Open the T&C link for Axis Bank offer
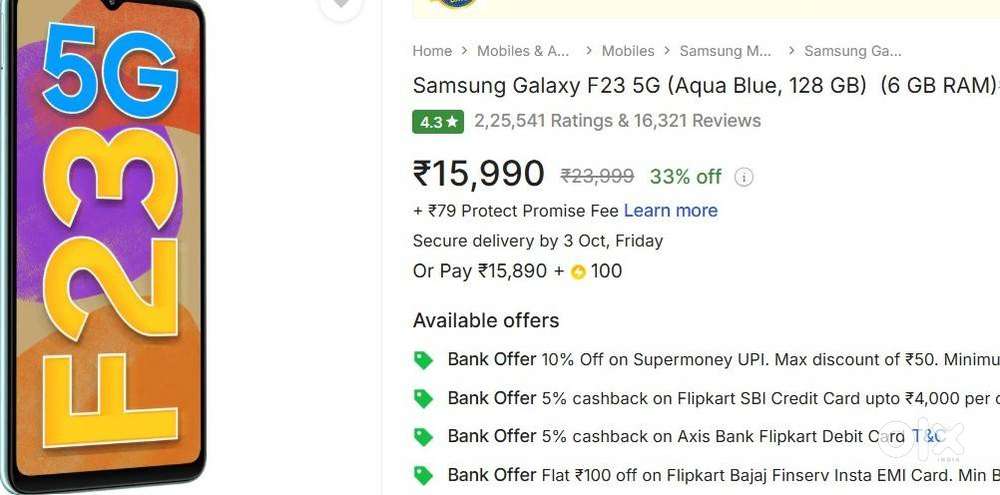 (927, 437)
